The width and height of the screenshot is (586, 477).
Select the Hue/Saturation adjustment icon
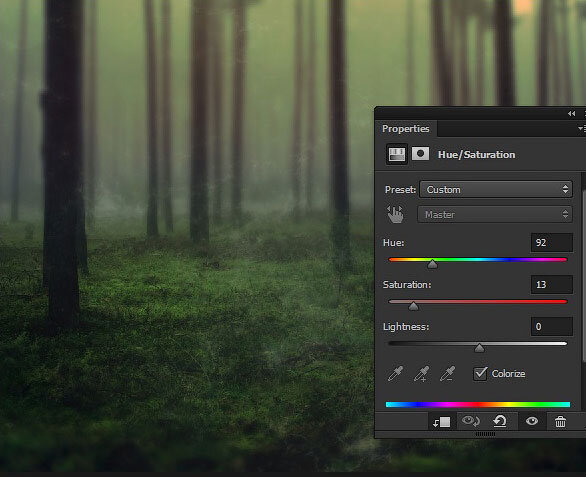(397, 154)
